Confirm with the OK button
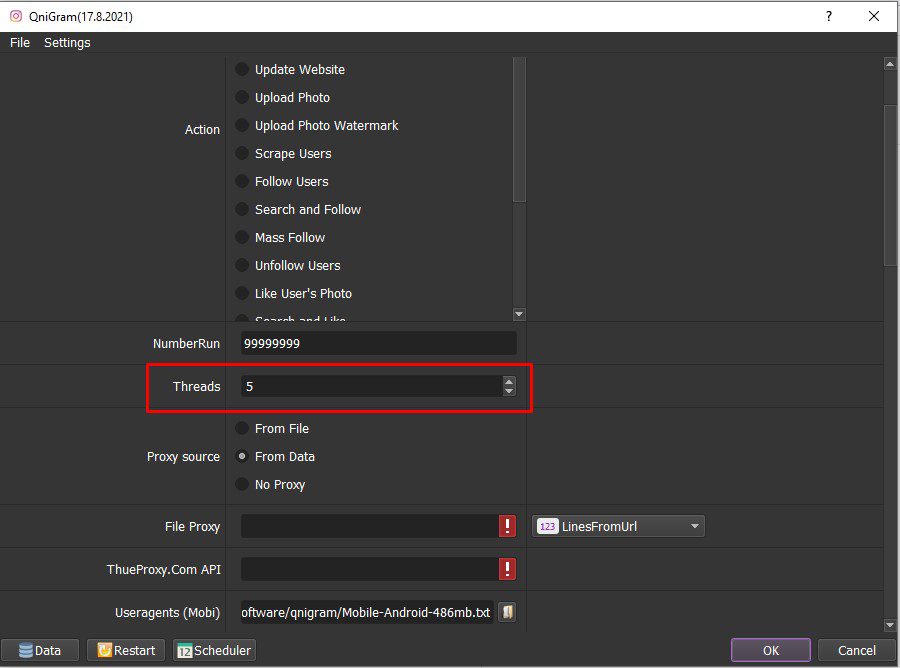This screenshot has width=900, height=668. 770,650
